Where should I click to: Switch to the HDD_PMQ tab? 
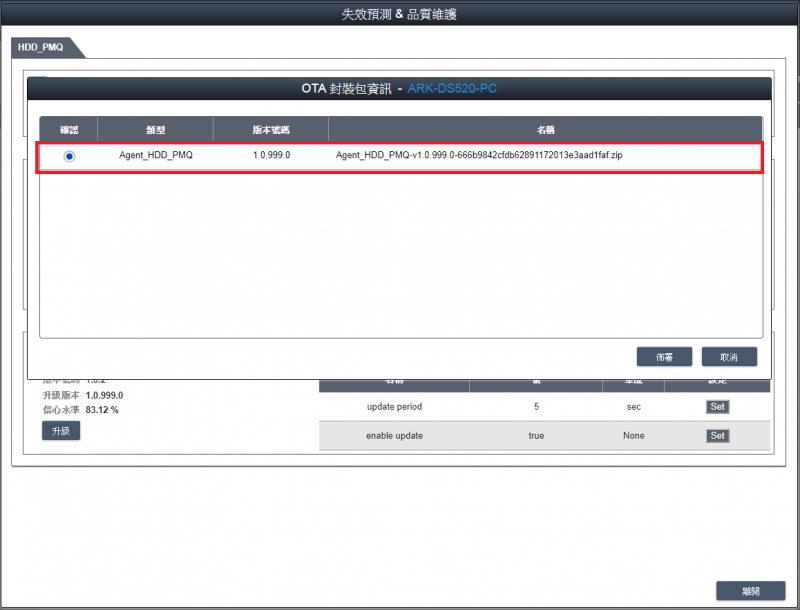41,48
